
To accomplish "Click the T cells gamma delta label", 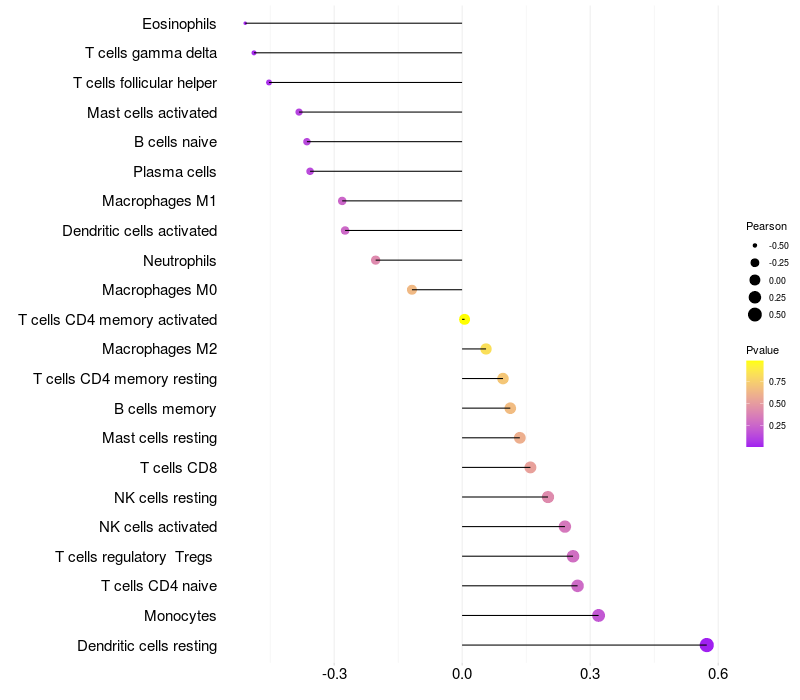I will tap(151, 53).
